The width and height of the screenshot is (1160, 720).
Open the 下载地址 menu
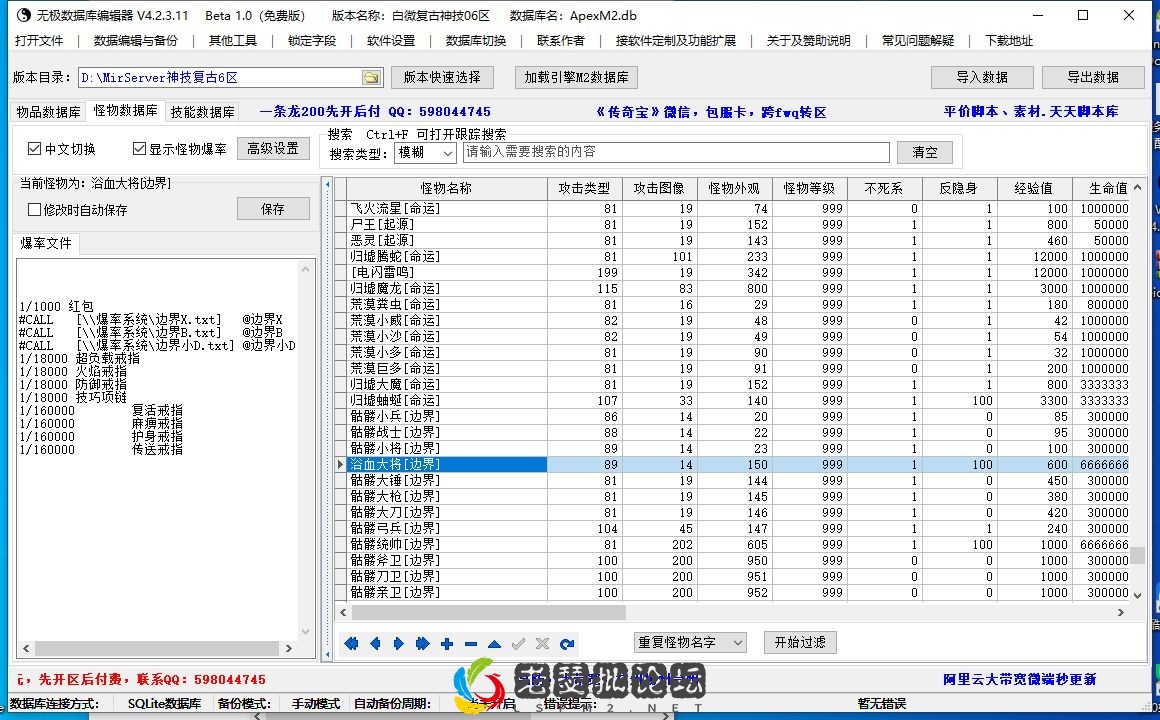[x=1008, y=41]
